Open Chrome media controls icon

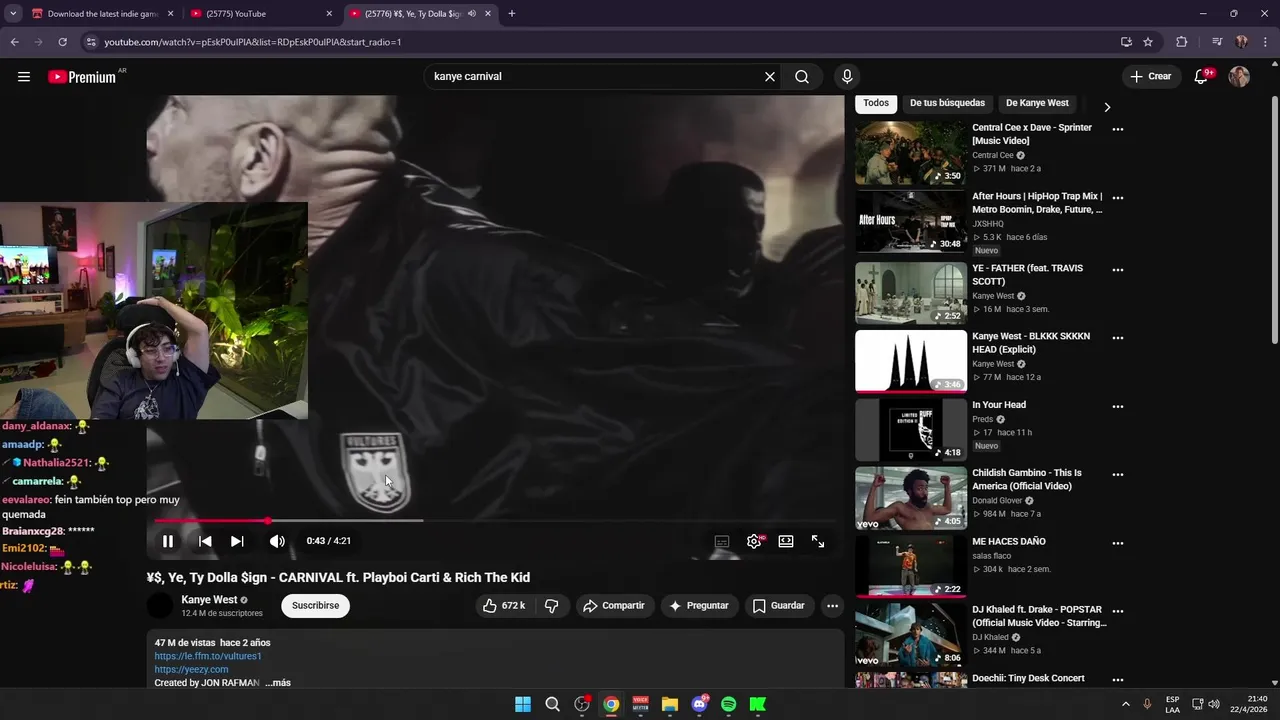pos(1217,42)
